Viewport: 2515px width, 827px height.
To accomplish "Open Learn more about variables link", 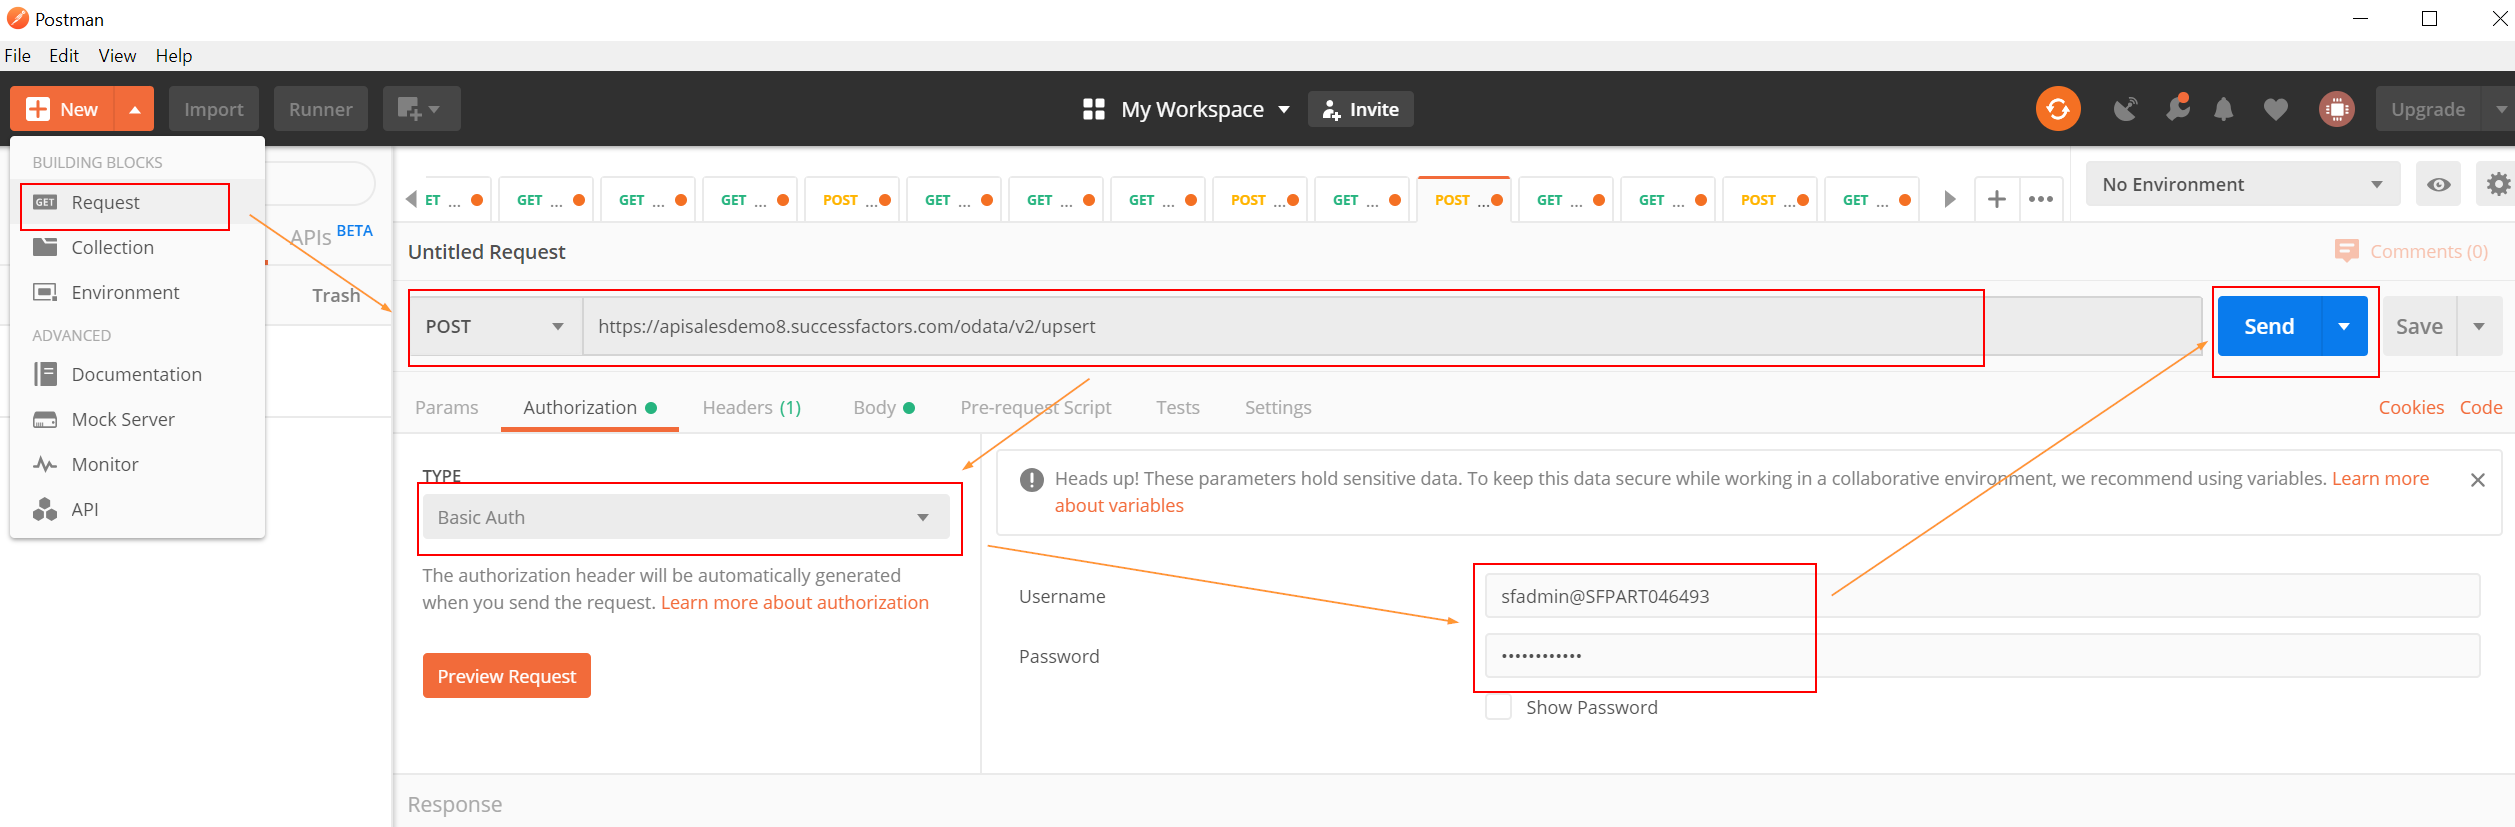I will [x=2381, y=479].
